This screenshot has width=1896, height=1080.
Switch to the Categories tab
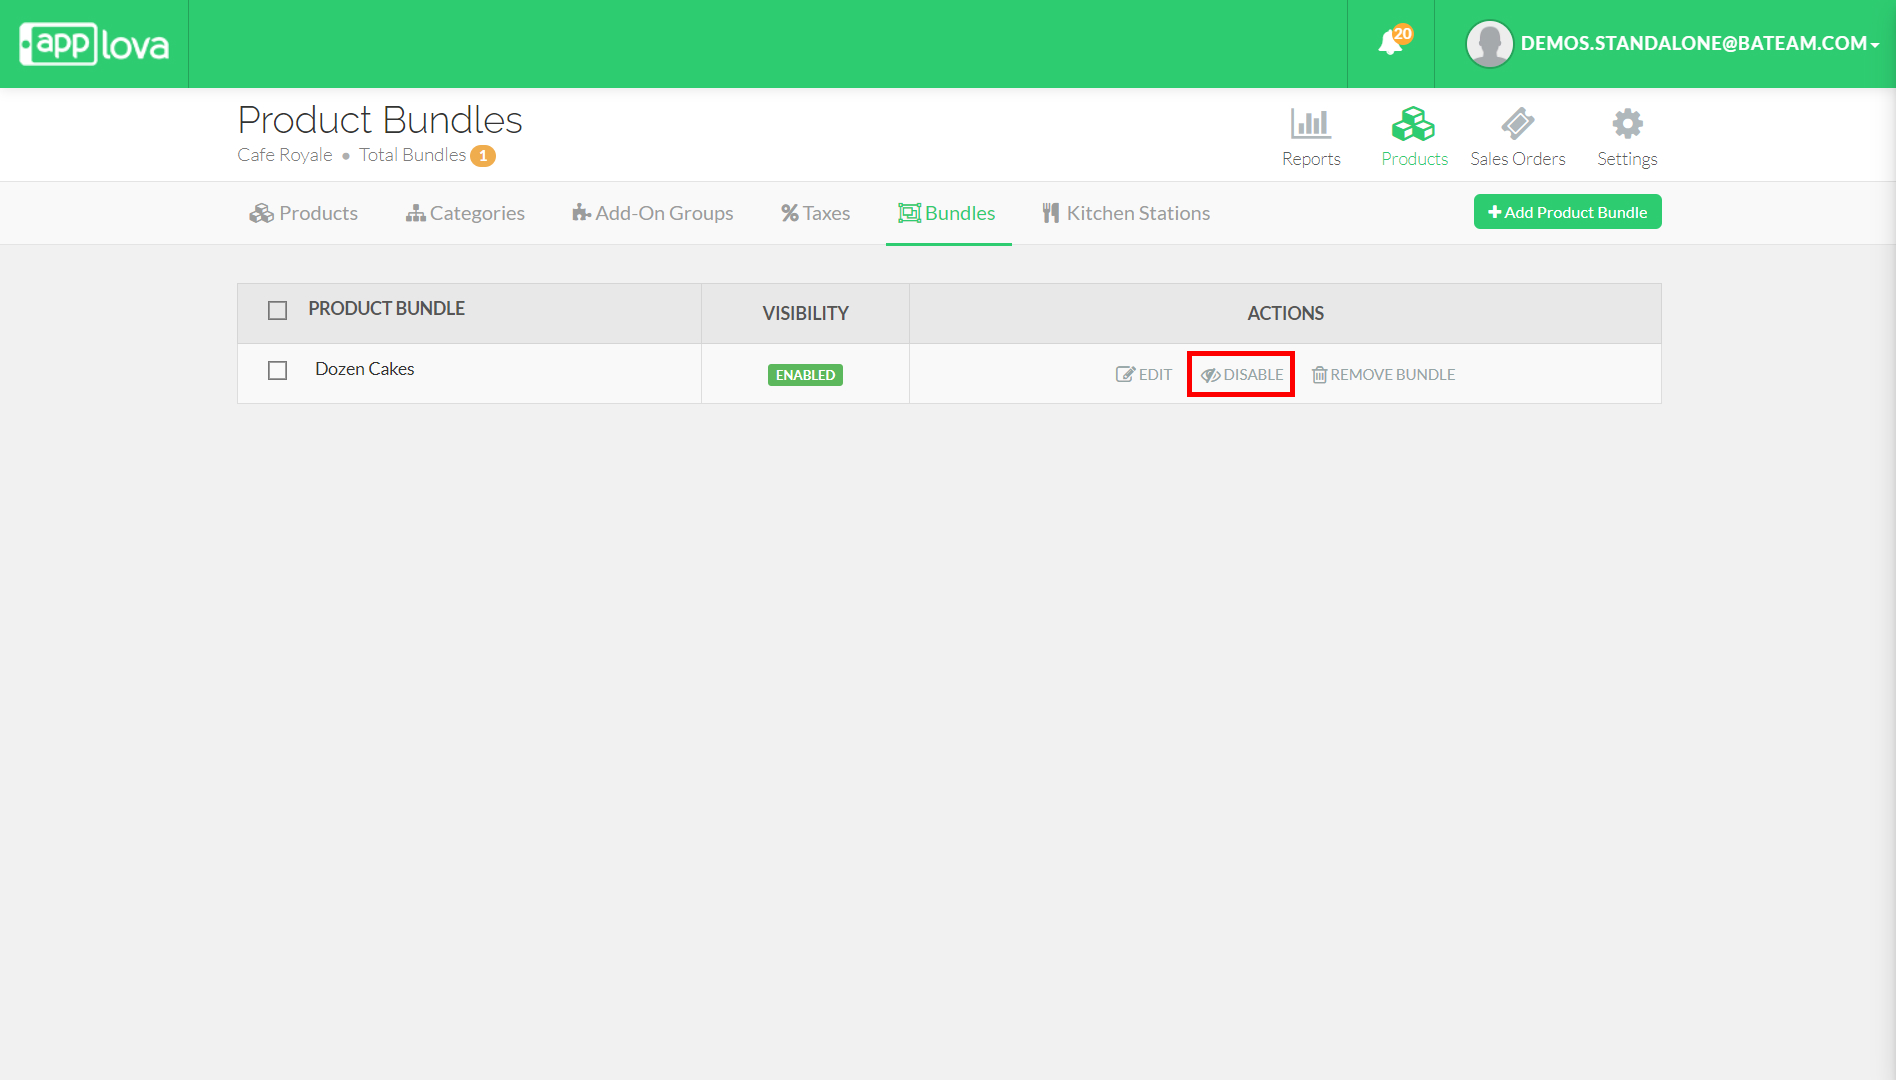[x=465, y=213]
